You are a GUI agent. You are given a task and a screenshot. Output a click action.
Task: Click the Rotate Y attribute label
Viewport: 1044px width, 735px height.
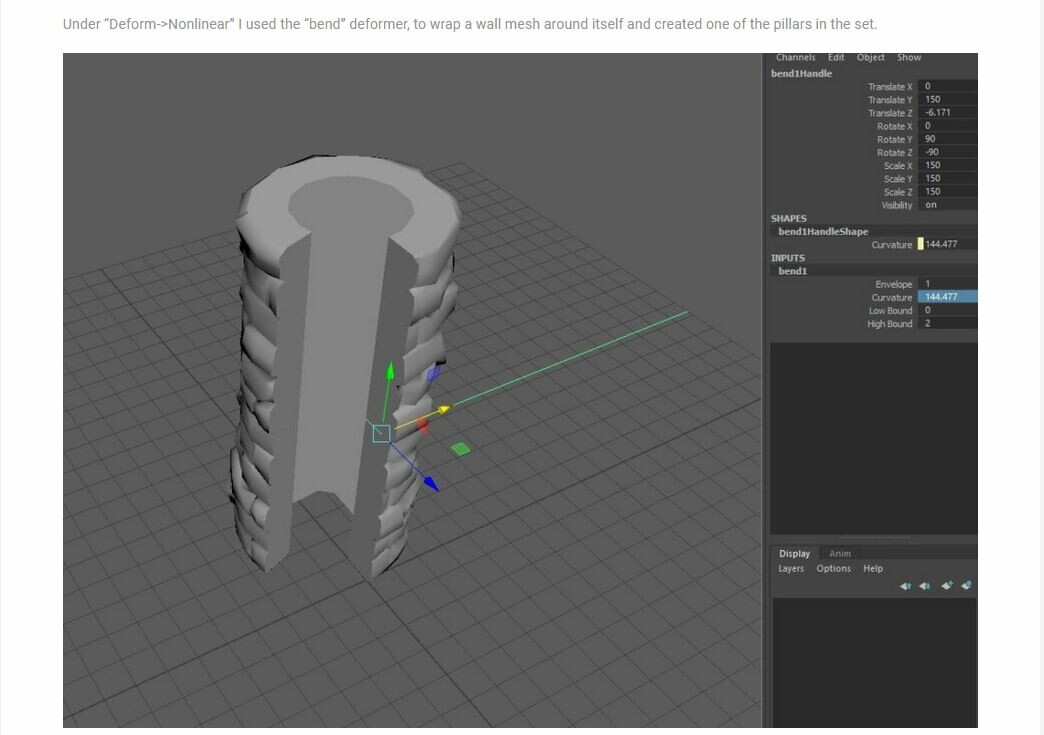click(x=894, y=140)
